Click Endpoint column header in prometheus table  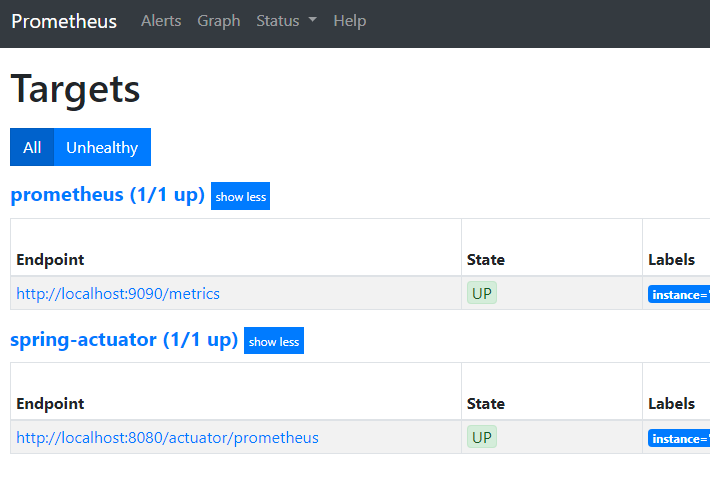click(50, 260)
